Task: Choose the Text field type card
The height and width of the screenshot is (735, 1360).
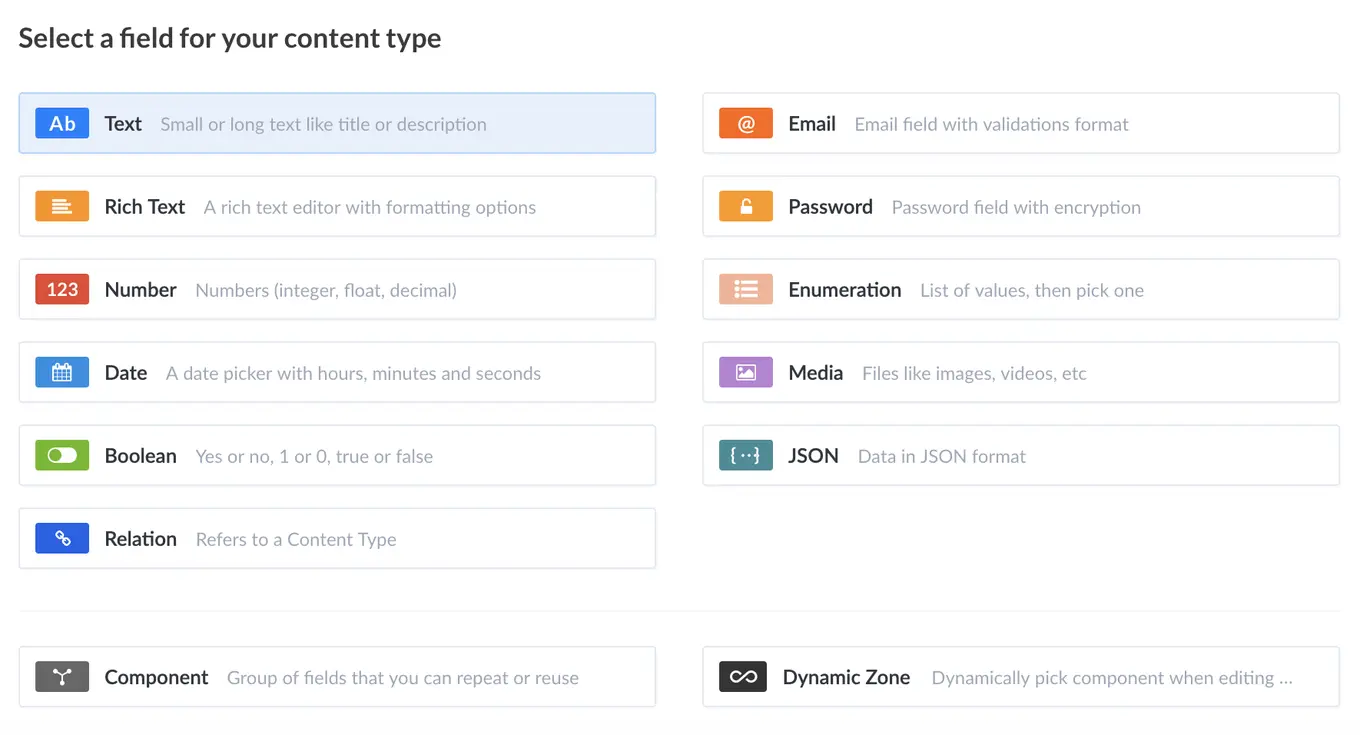Action: point(337,123)
